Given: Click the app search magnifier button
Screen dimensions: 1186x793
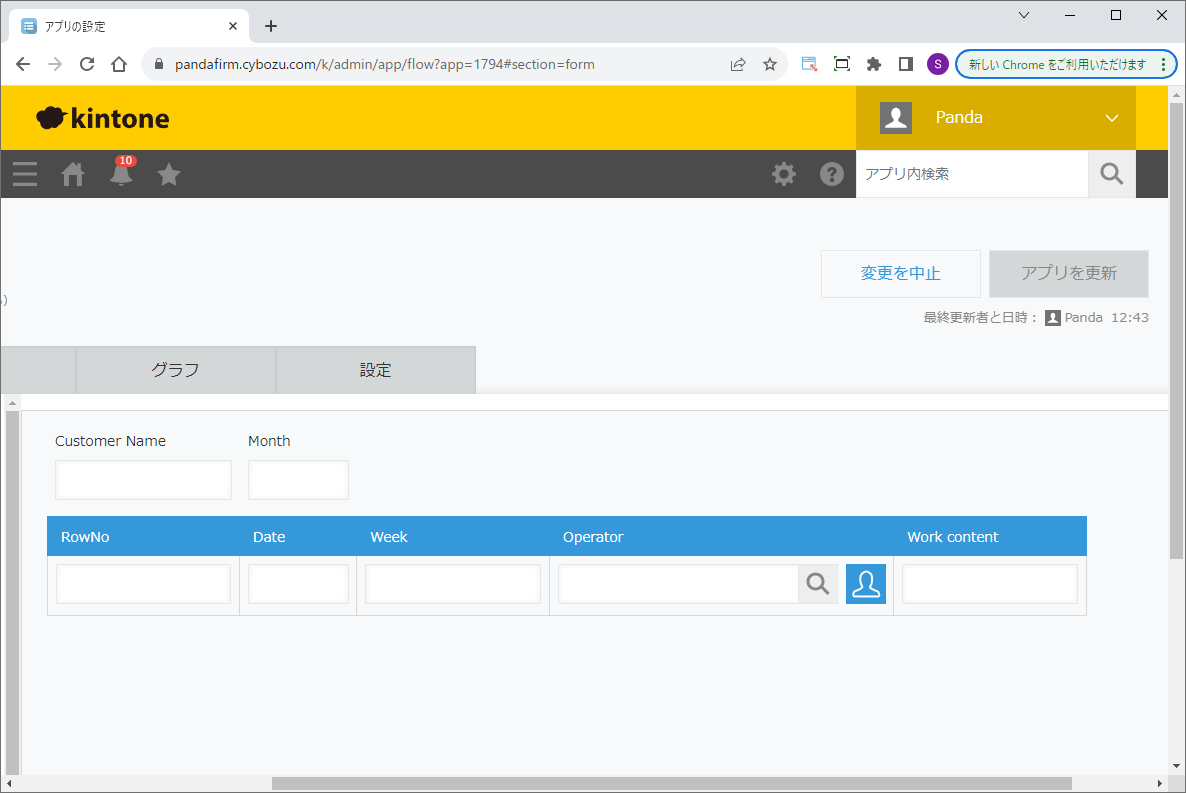Looking at the screenshot, I should [x=1112, y=174].
